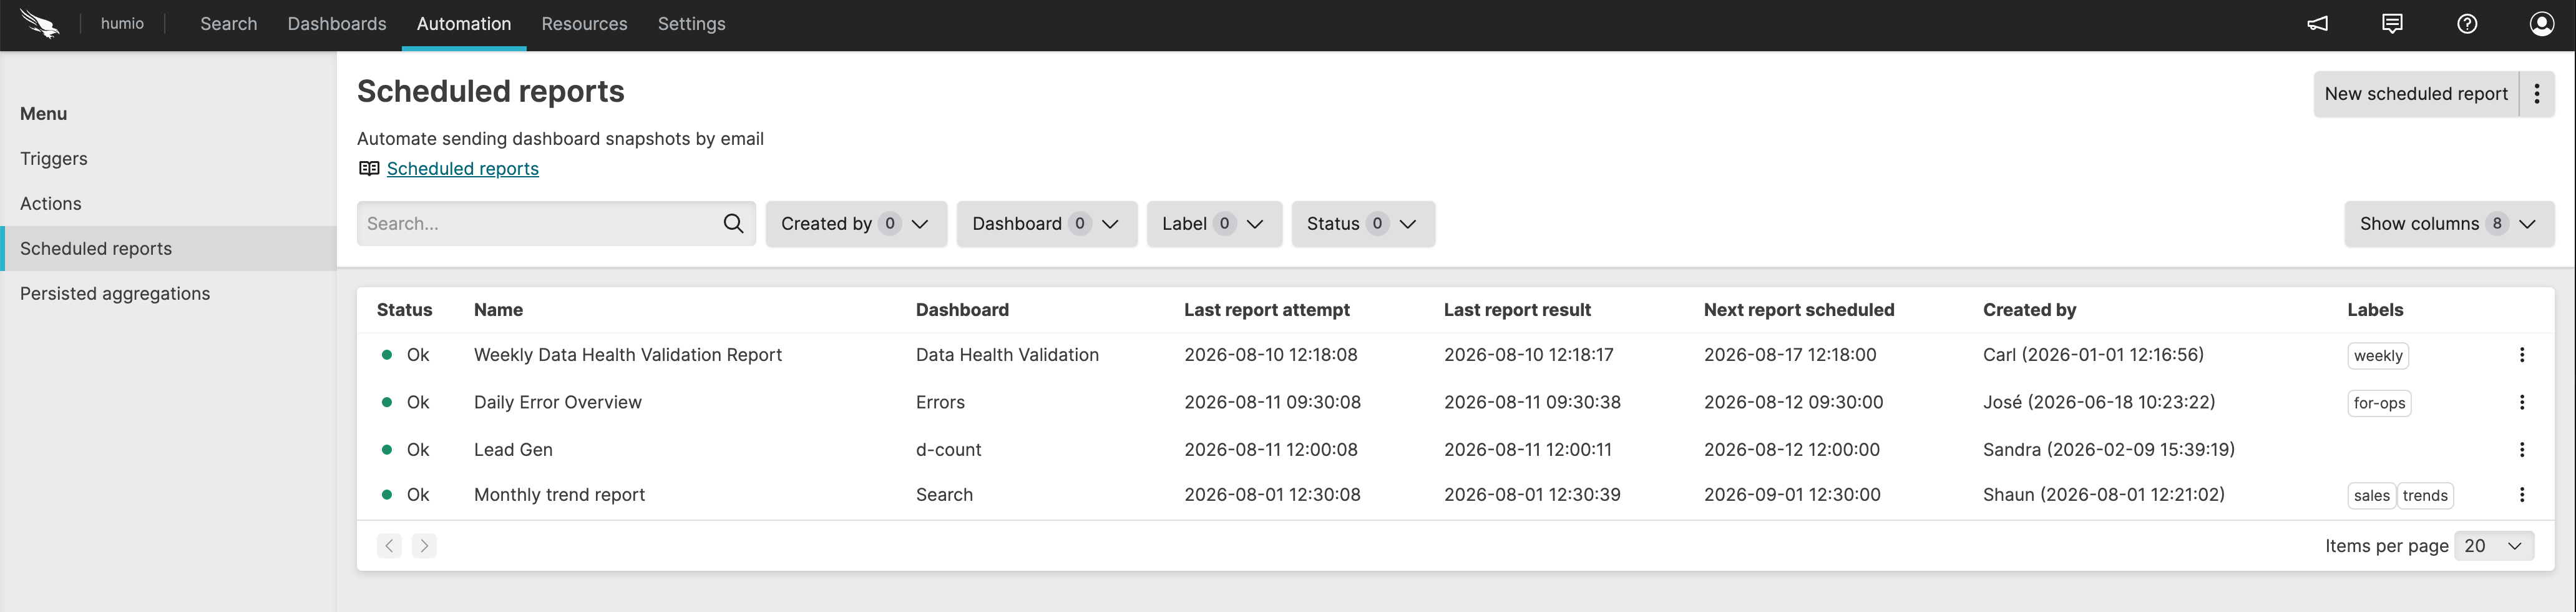The height and width of the screenshot is (612, 2576).
Task: Click the search magnifier icon
Action: [x=733, y=224]
